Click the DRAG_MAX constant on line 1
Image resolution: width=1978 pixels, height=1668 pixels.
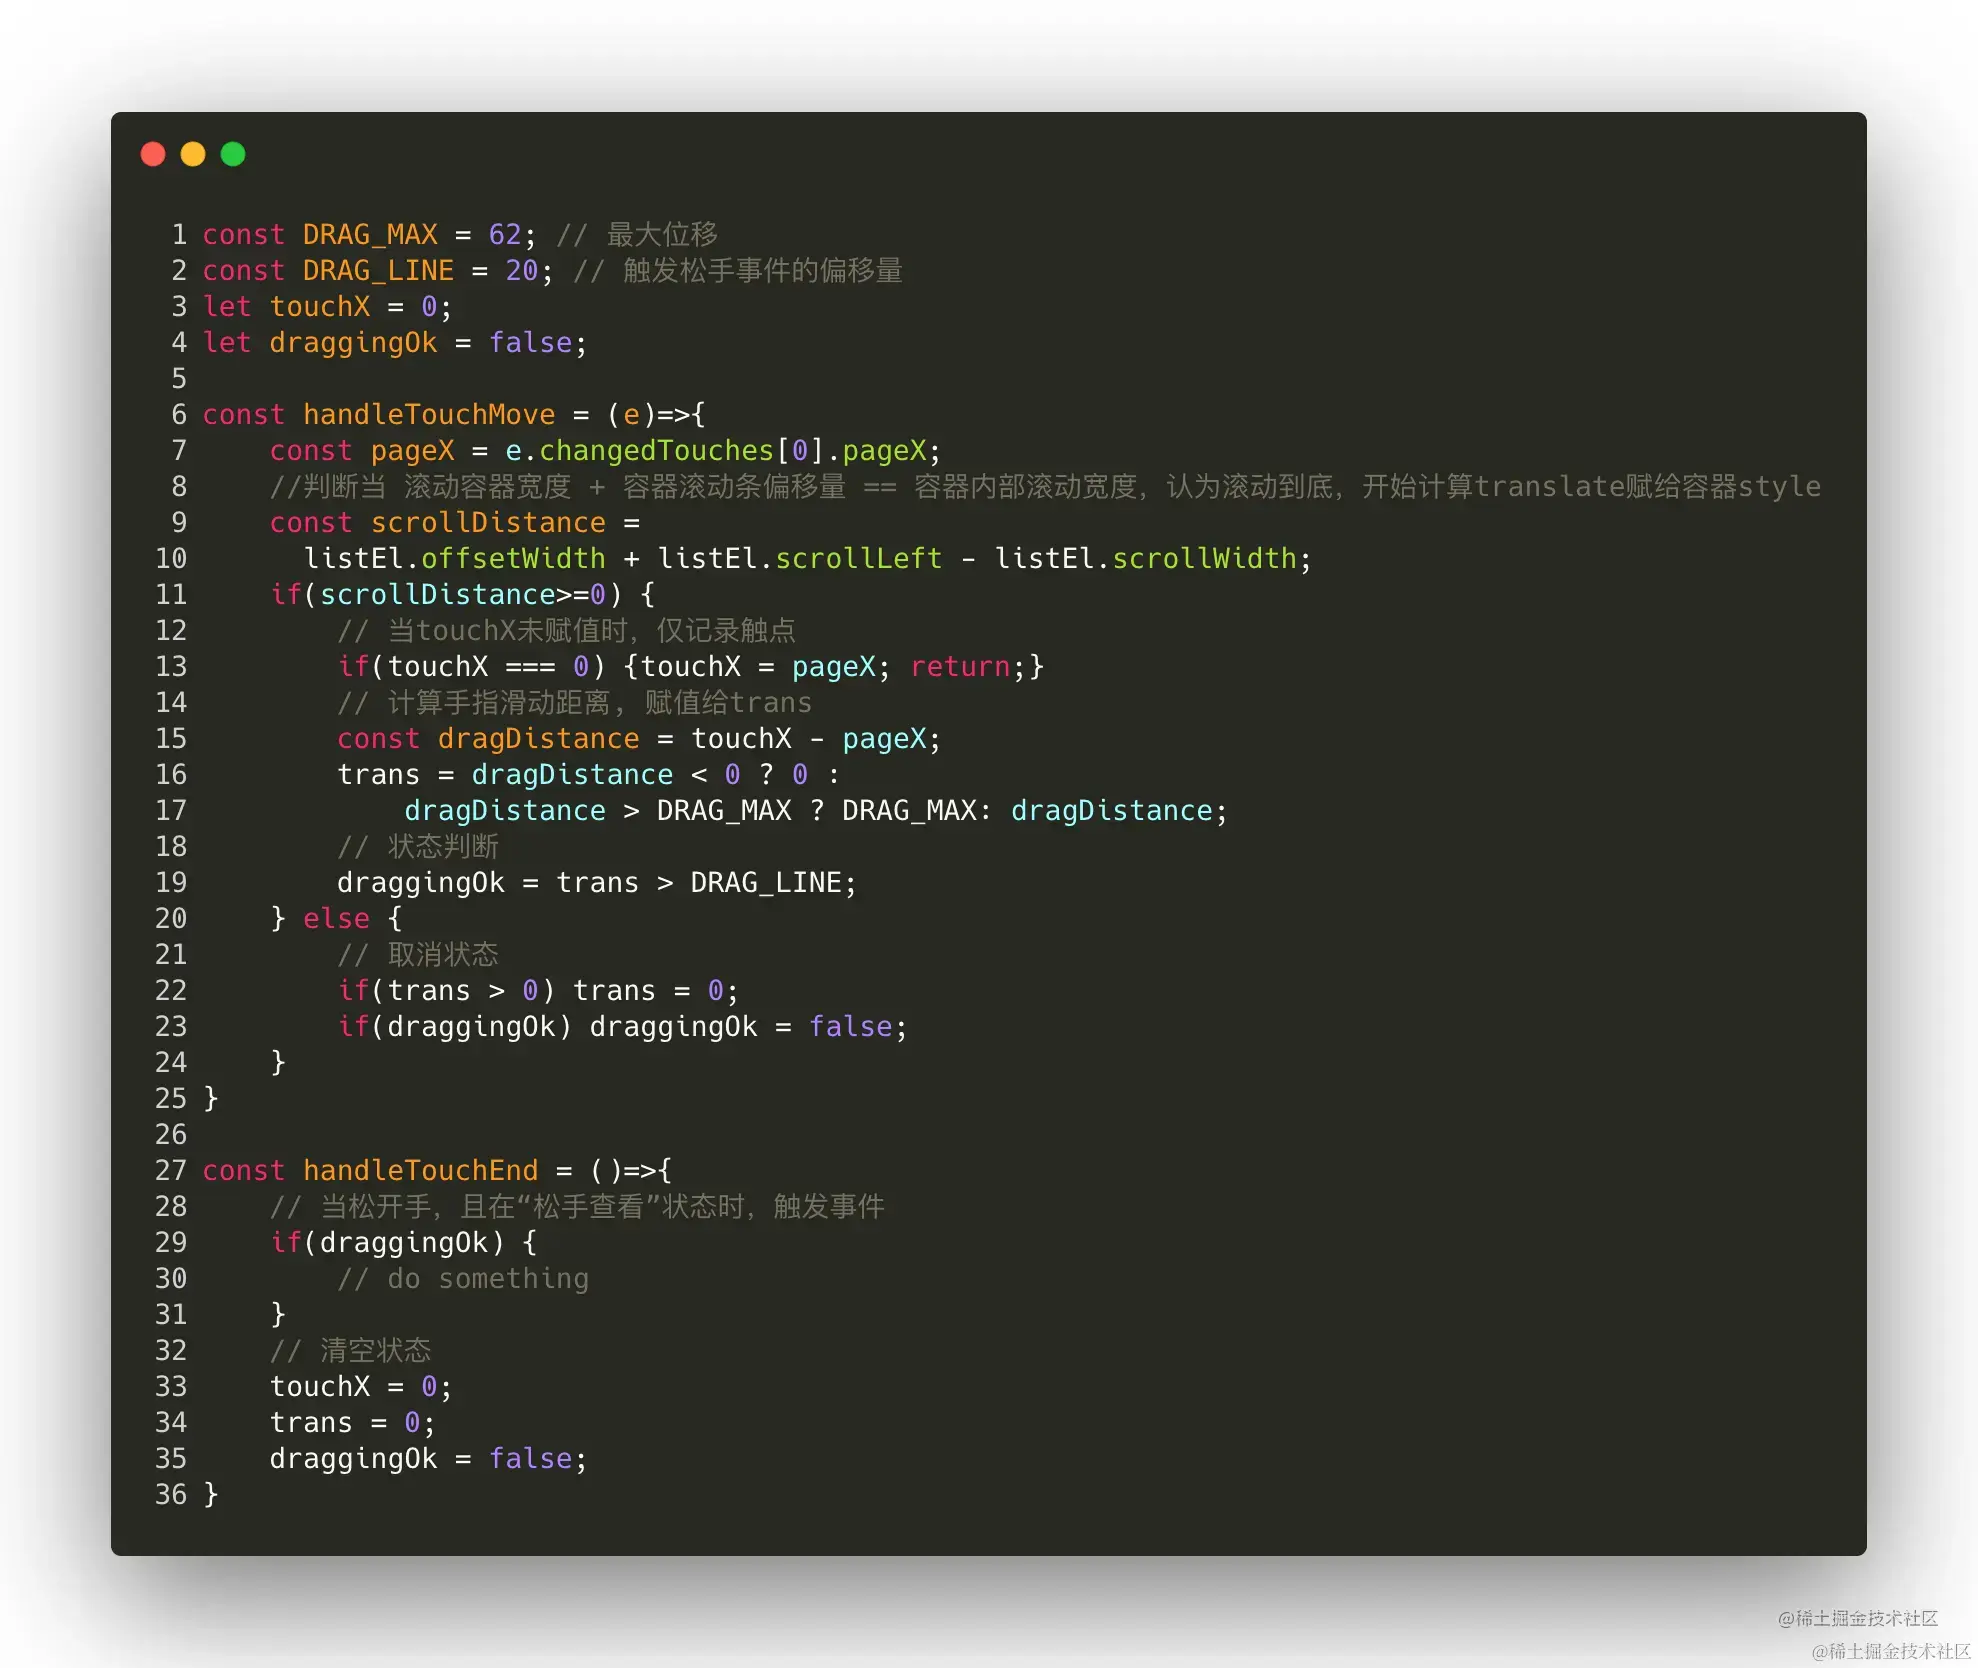click(370, 235)
